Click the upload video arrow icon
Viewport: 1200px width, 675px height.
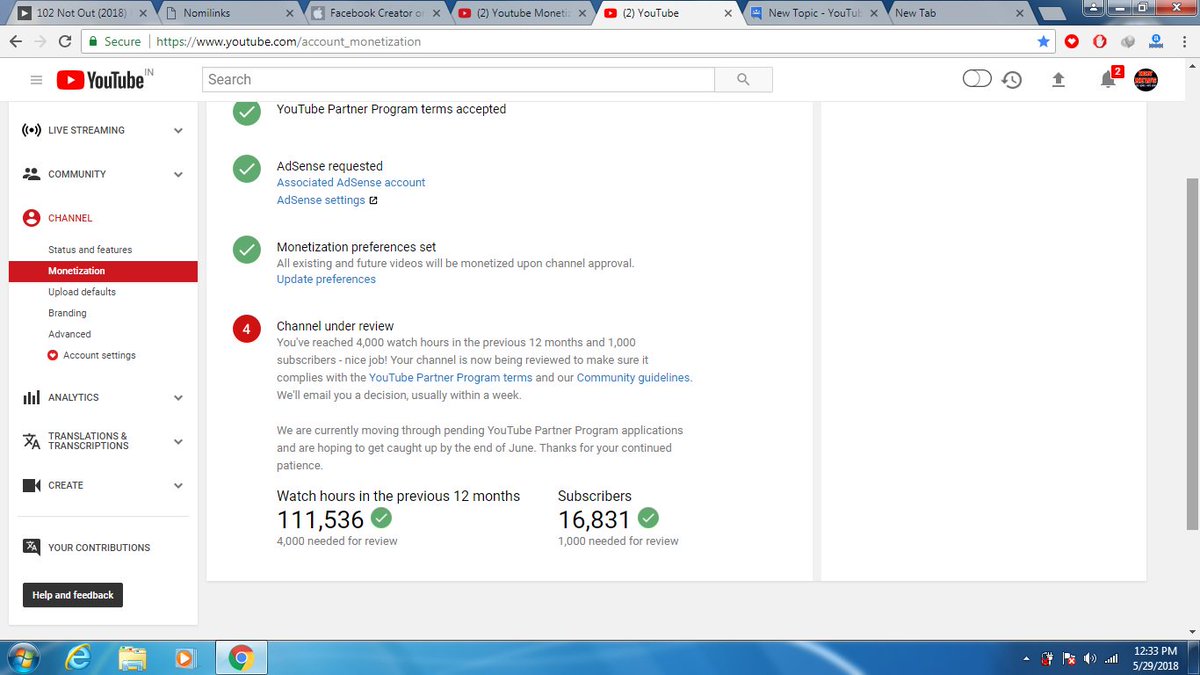(x=1059, y=80)
